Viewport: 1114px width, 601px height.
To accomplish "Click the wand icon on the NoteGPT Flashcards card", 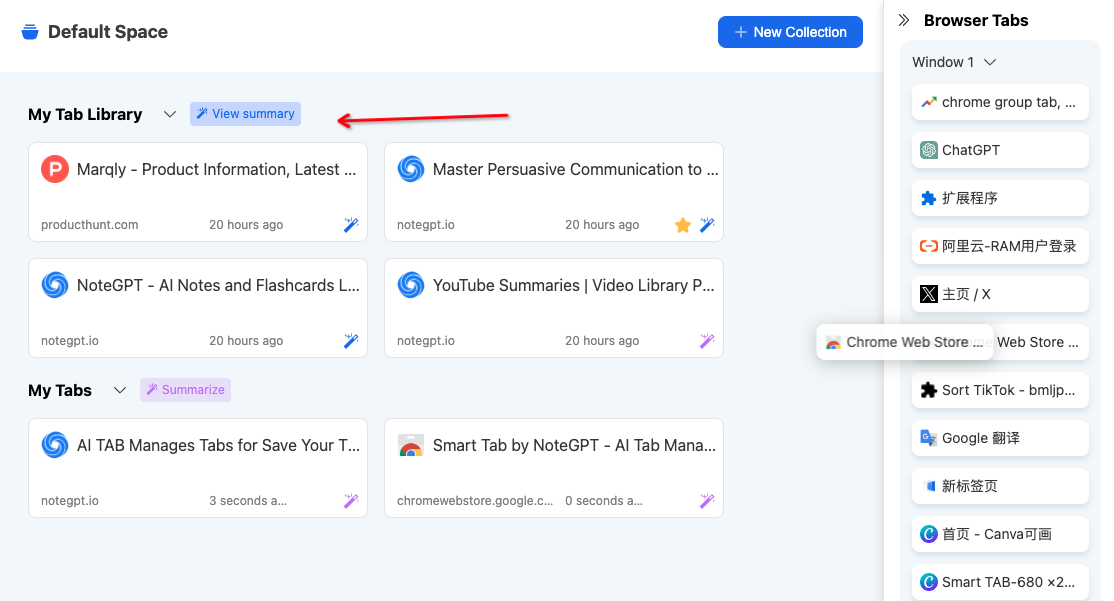I will coord(351,341).
